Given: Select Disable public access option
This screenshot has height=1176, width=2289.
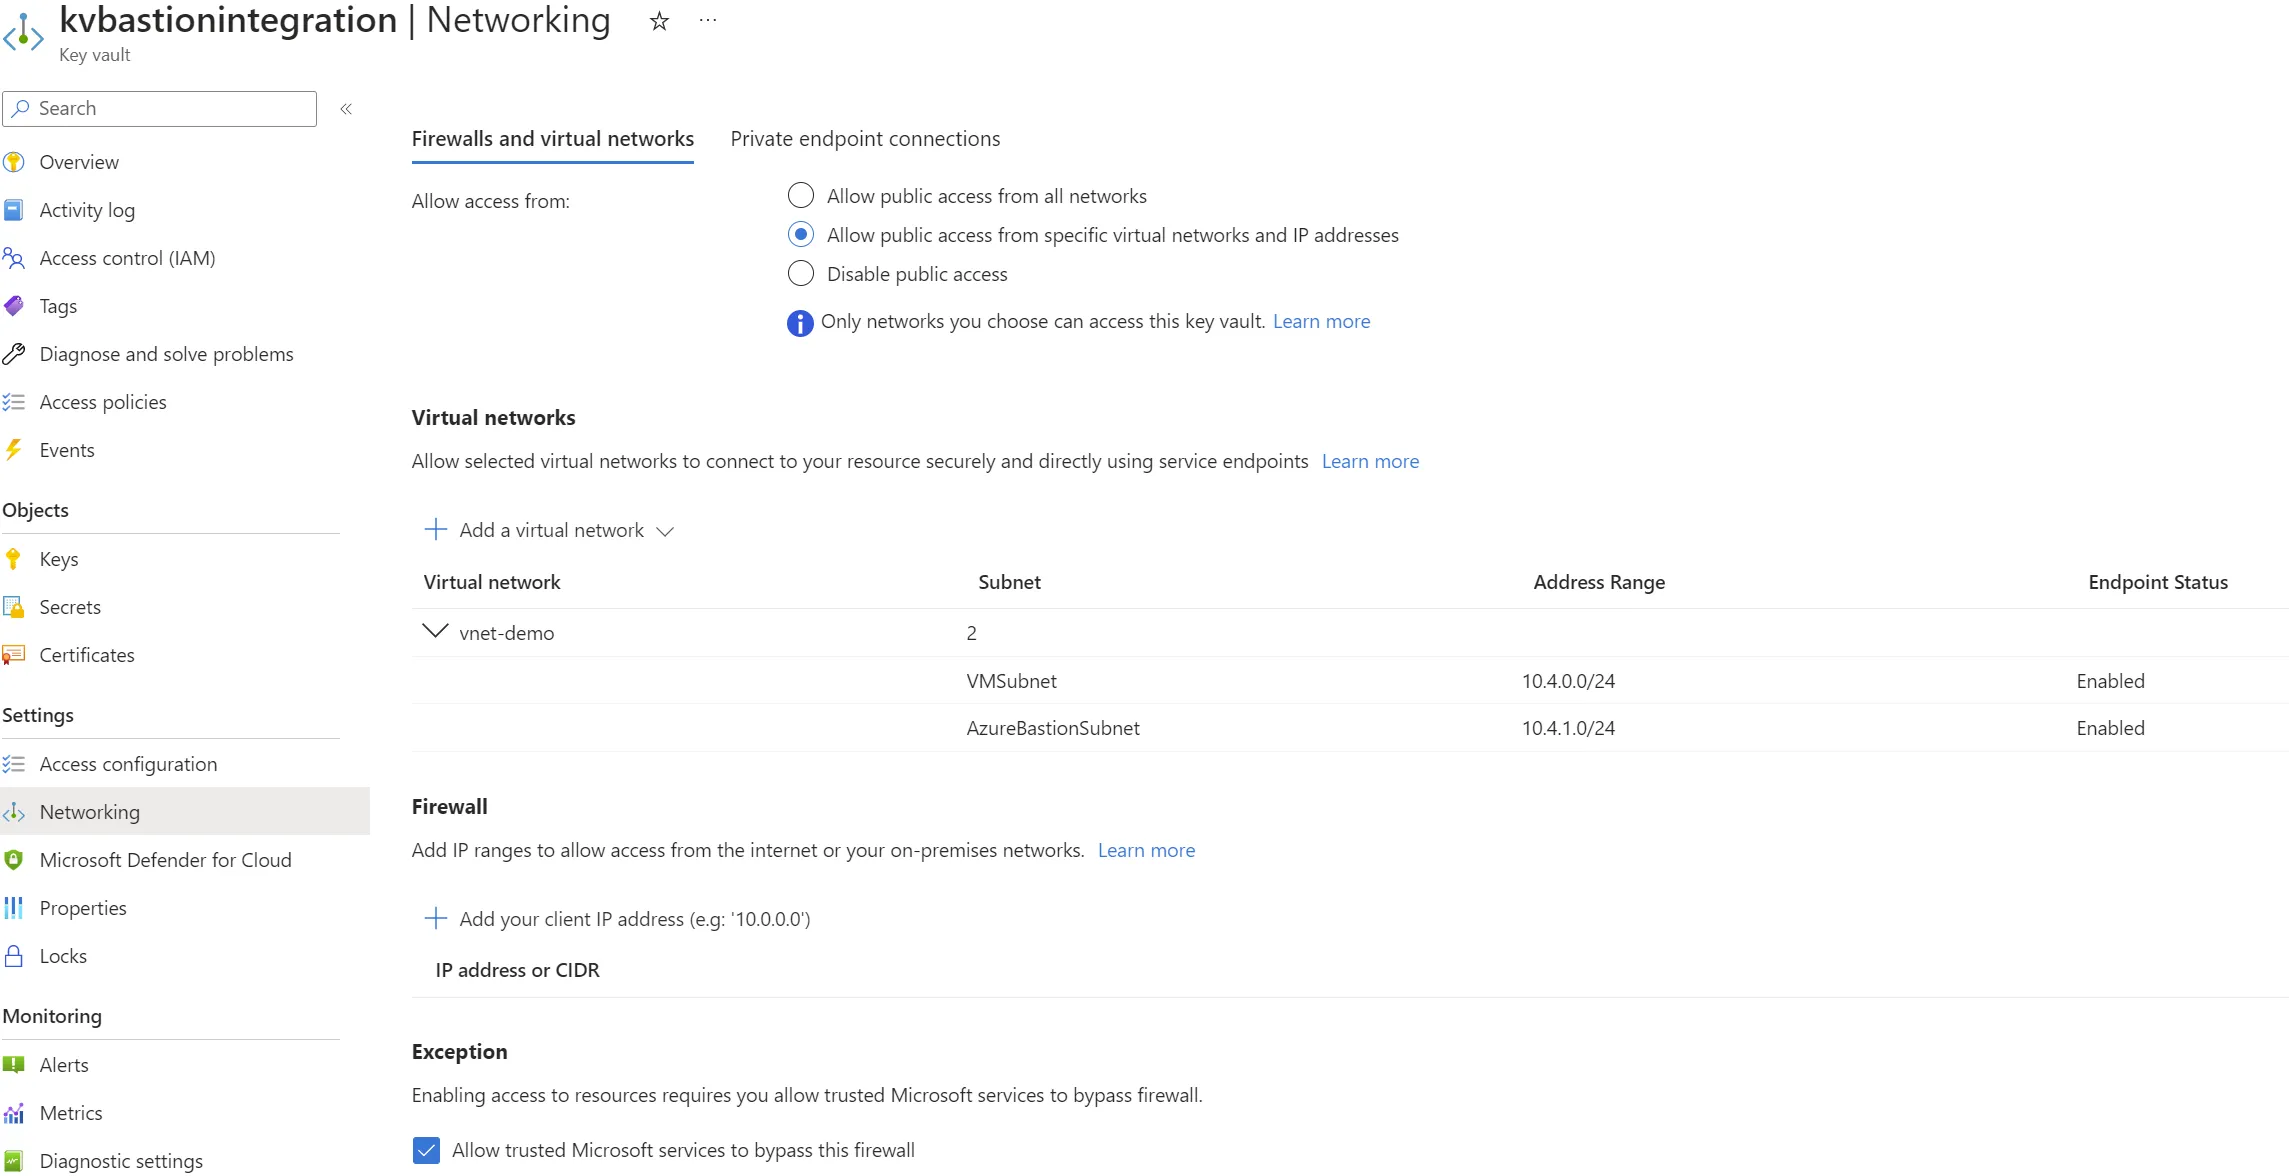Looking at the screenshot, I should [801, 273].
